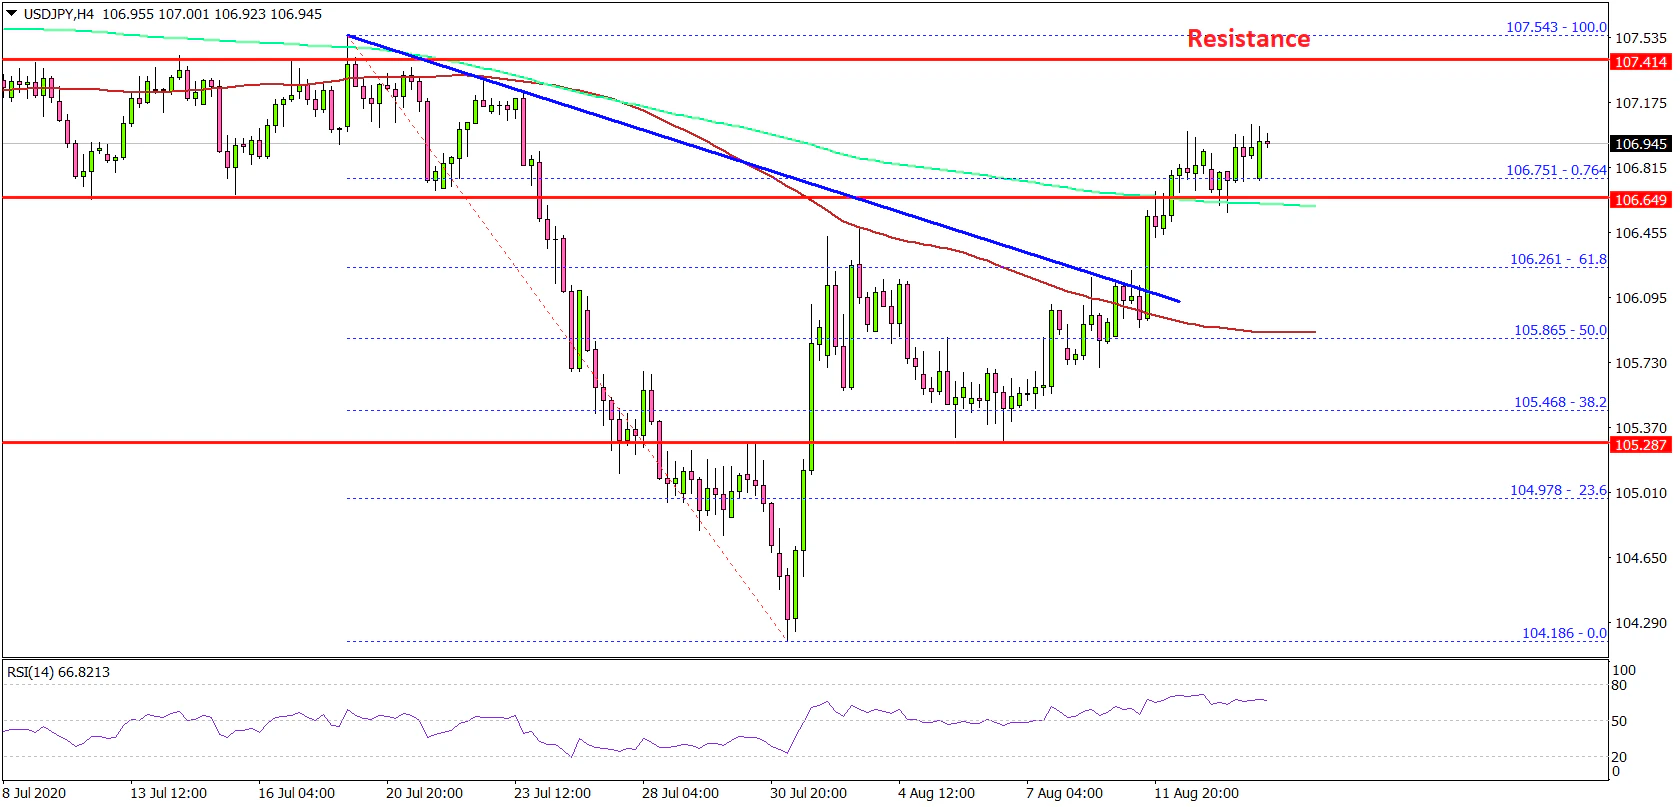Click the USDJPY,H4 chart title text
1680x807 pixels.
[x=59, y=14]
